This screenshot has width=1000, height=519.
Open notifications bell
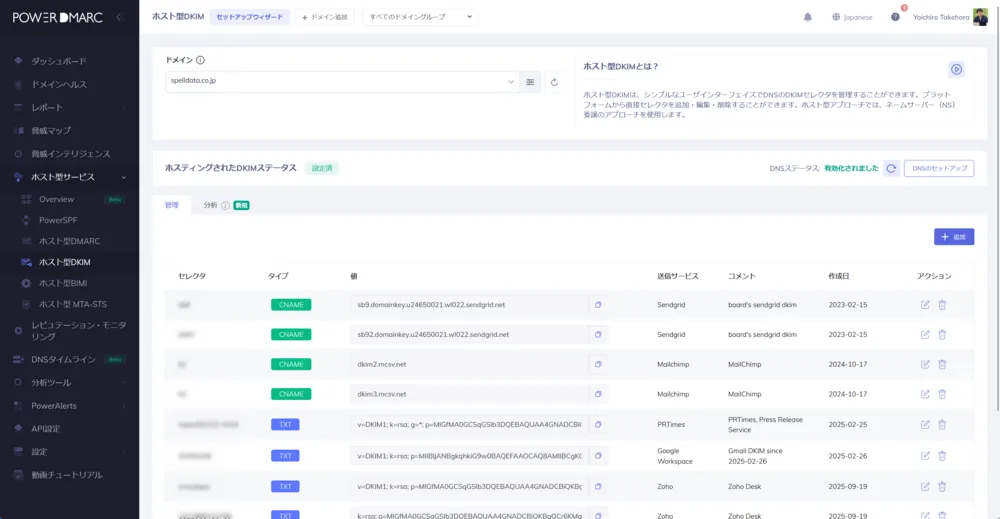point(807,17)
